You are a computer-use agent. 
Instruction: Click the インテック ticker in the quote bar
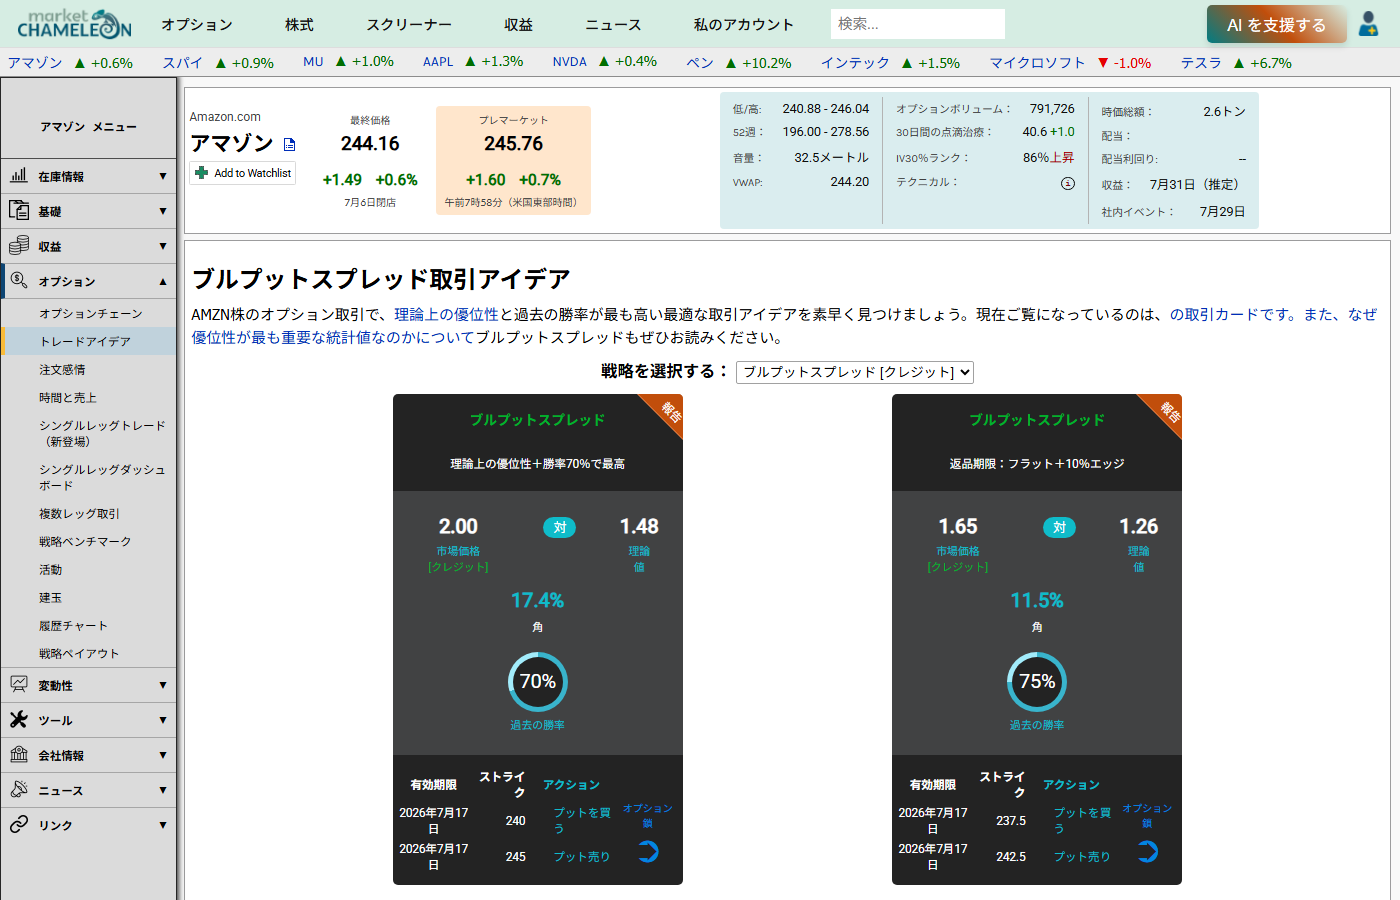click(855, 62)
